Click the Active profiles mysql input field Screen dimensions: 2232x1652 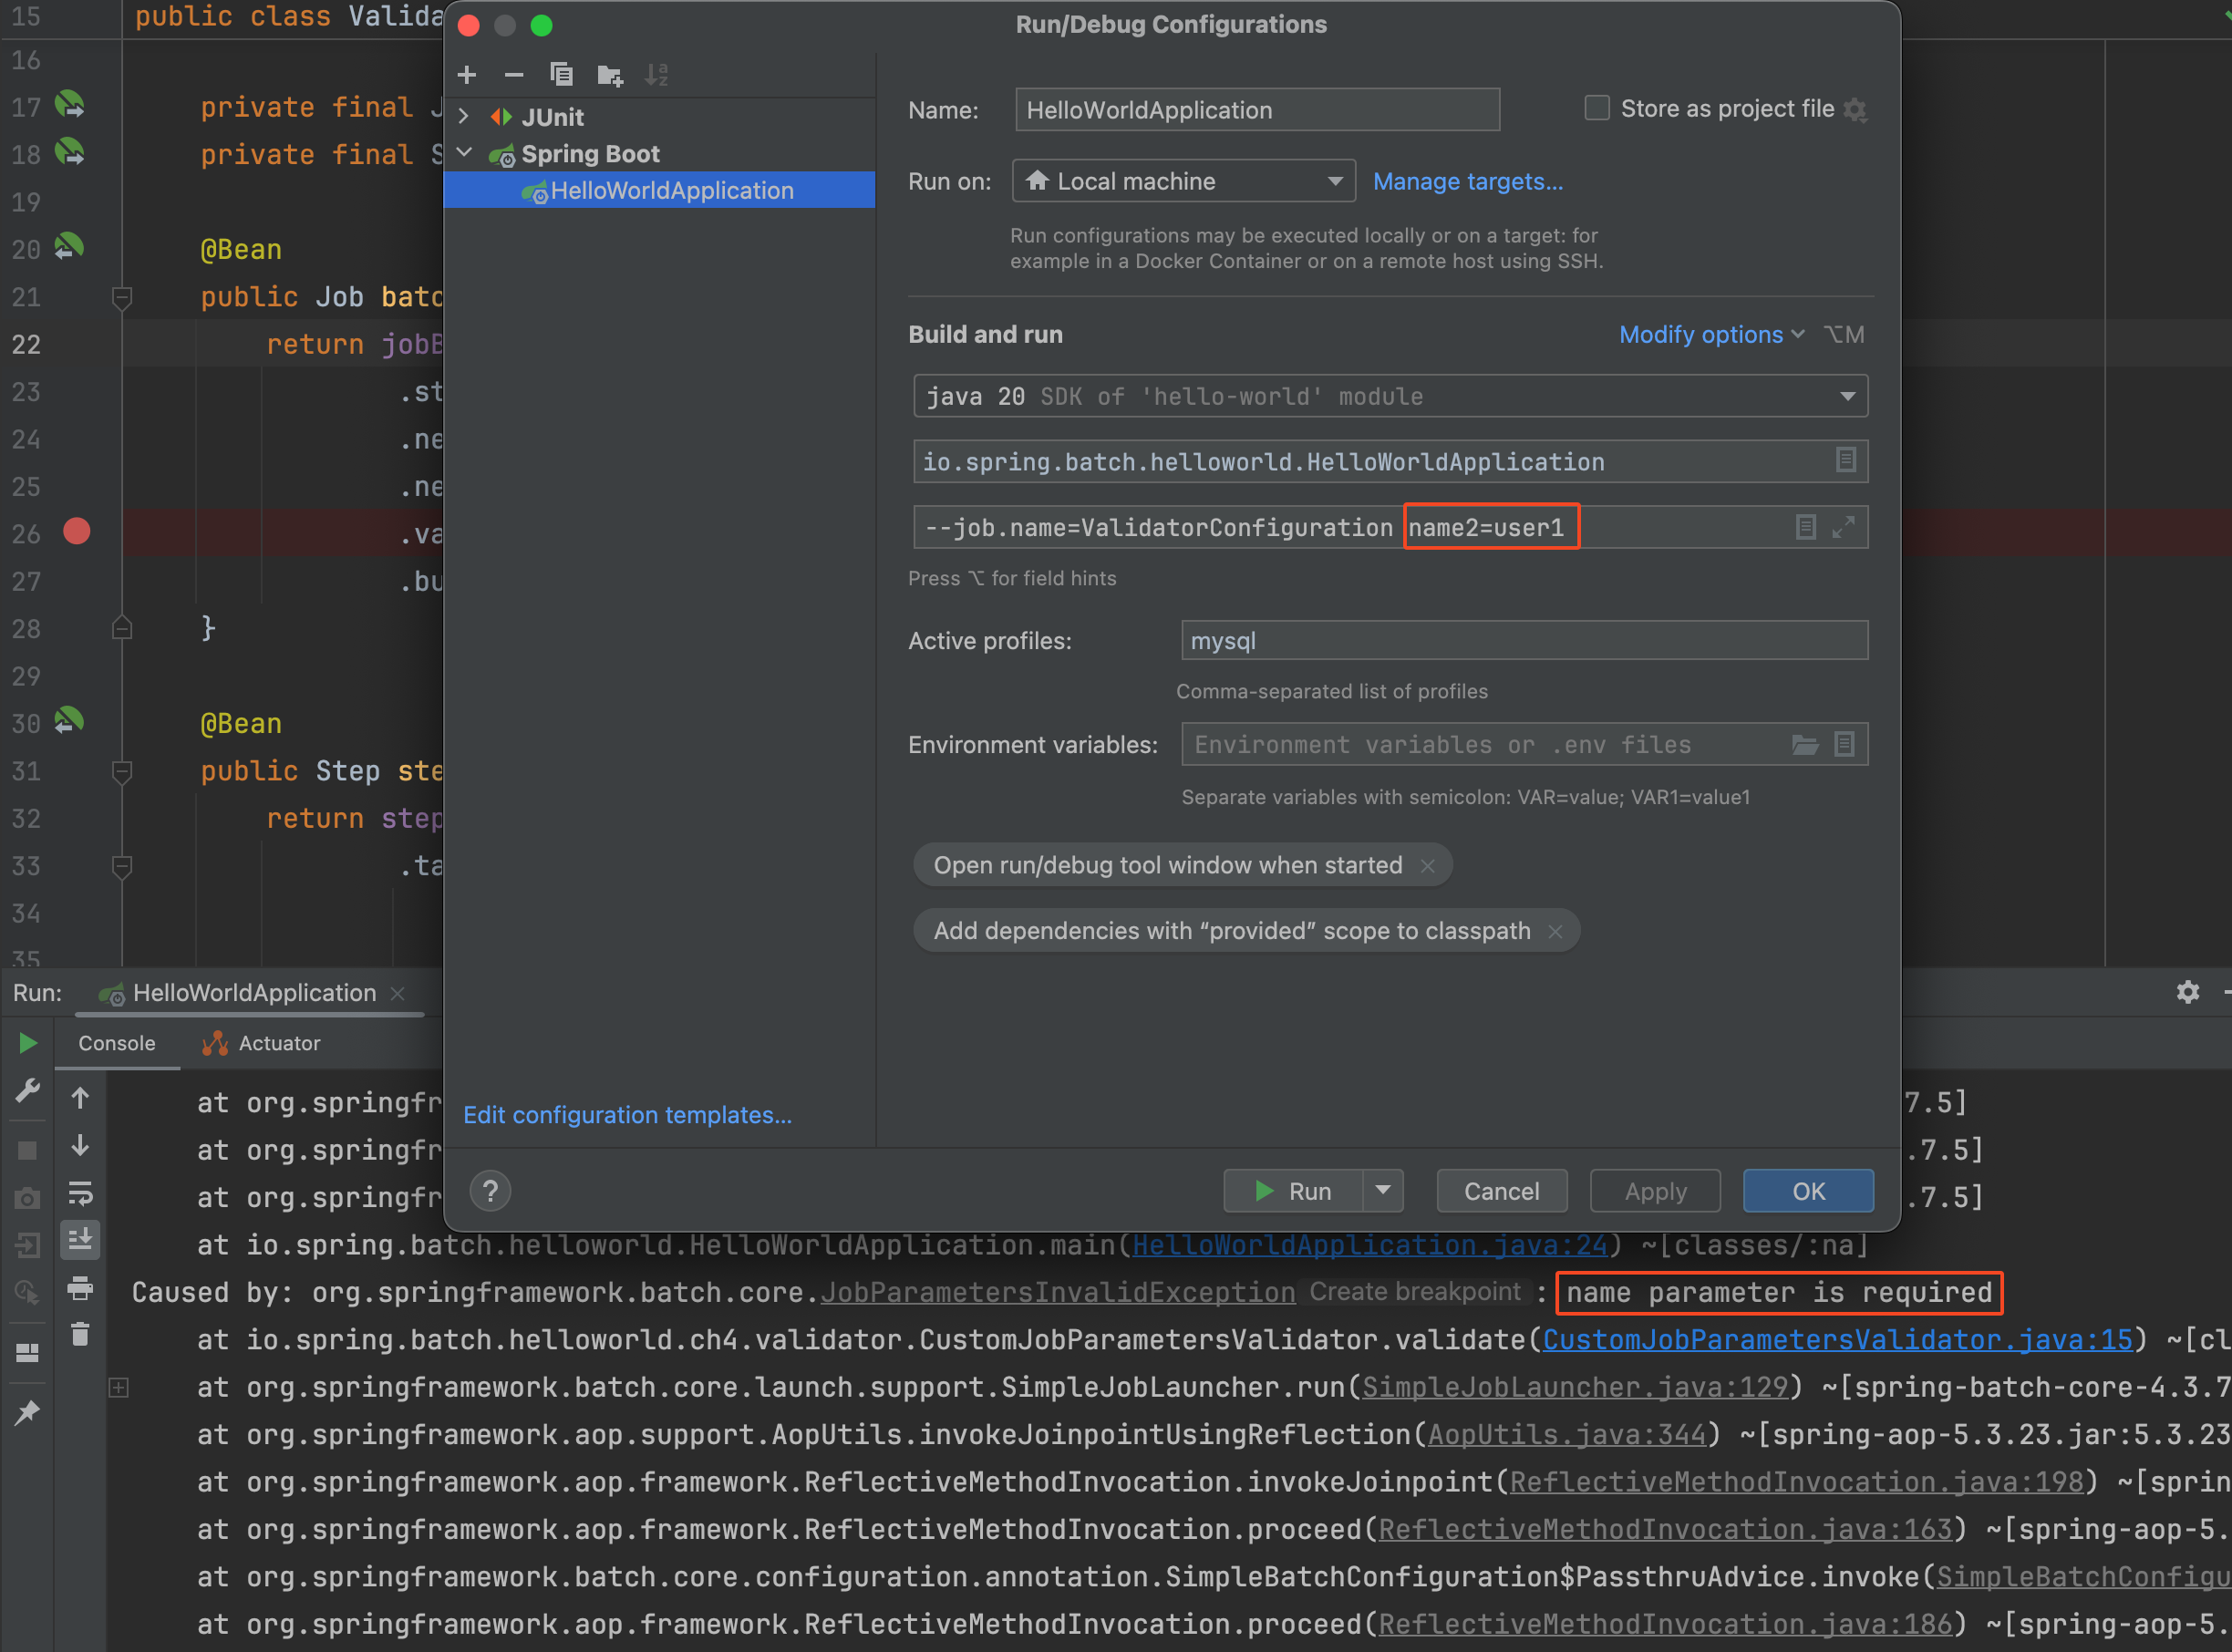click(1523, 641)
